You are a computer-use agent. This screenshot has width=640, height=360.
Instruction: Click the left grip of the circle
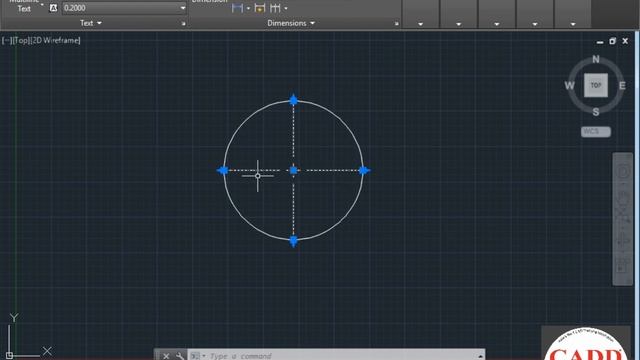[x=223, y=170]
